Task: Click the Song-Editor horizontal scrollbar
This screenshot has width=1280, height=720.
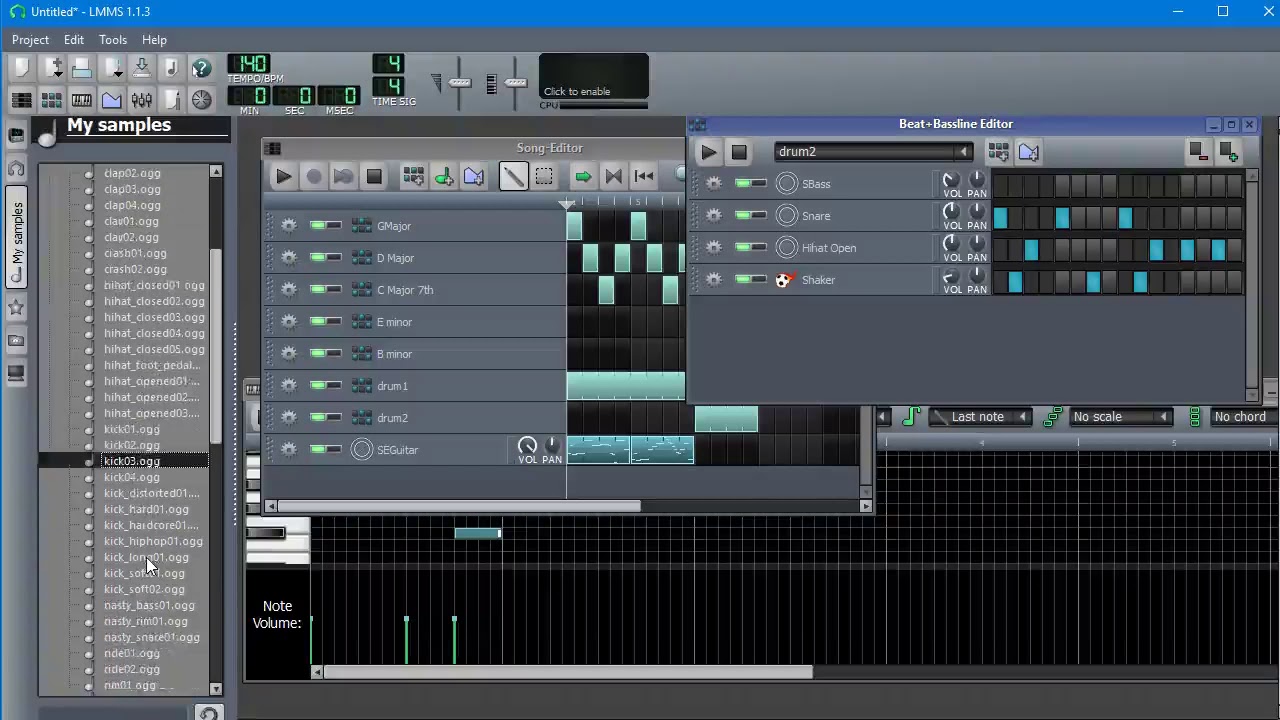Action: click(x=460, y=506)
